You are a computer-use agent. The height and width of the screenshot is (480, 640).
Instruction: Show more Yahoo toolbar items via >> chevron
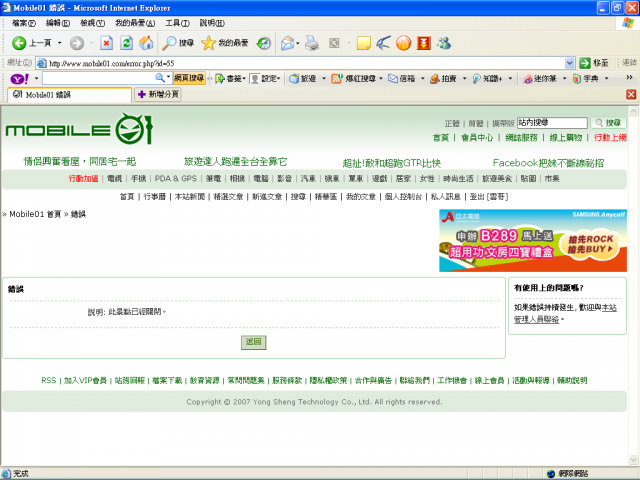(629, 78)
